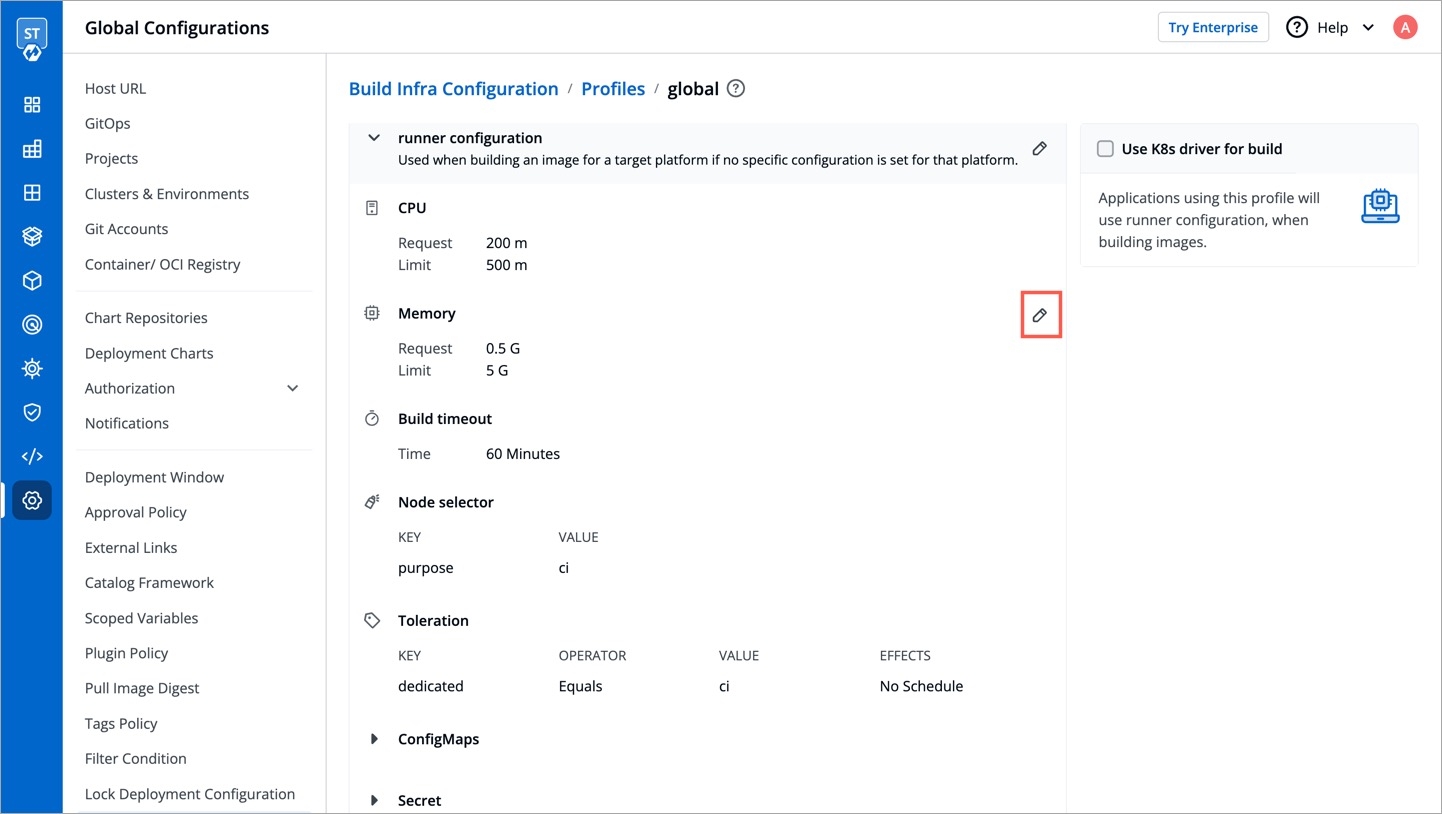Open the cube icon in sidebar
The image size is (1442, 814).
click(x=32, y=281)
